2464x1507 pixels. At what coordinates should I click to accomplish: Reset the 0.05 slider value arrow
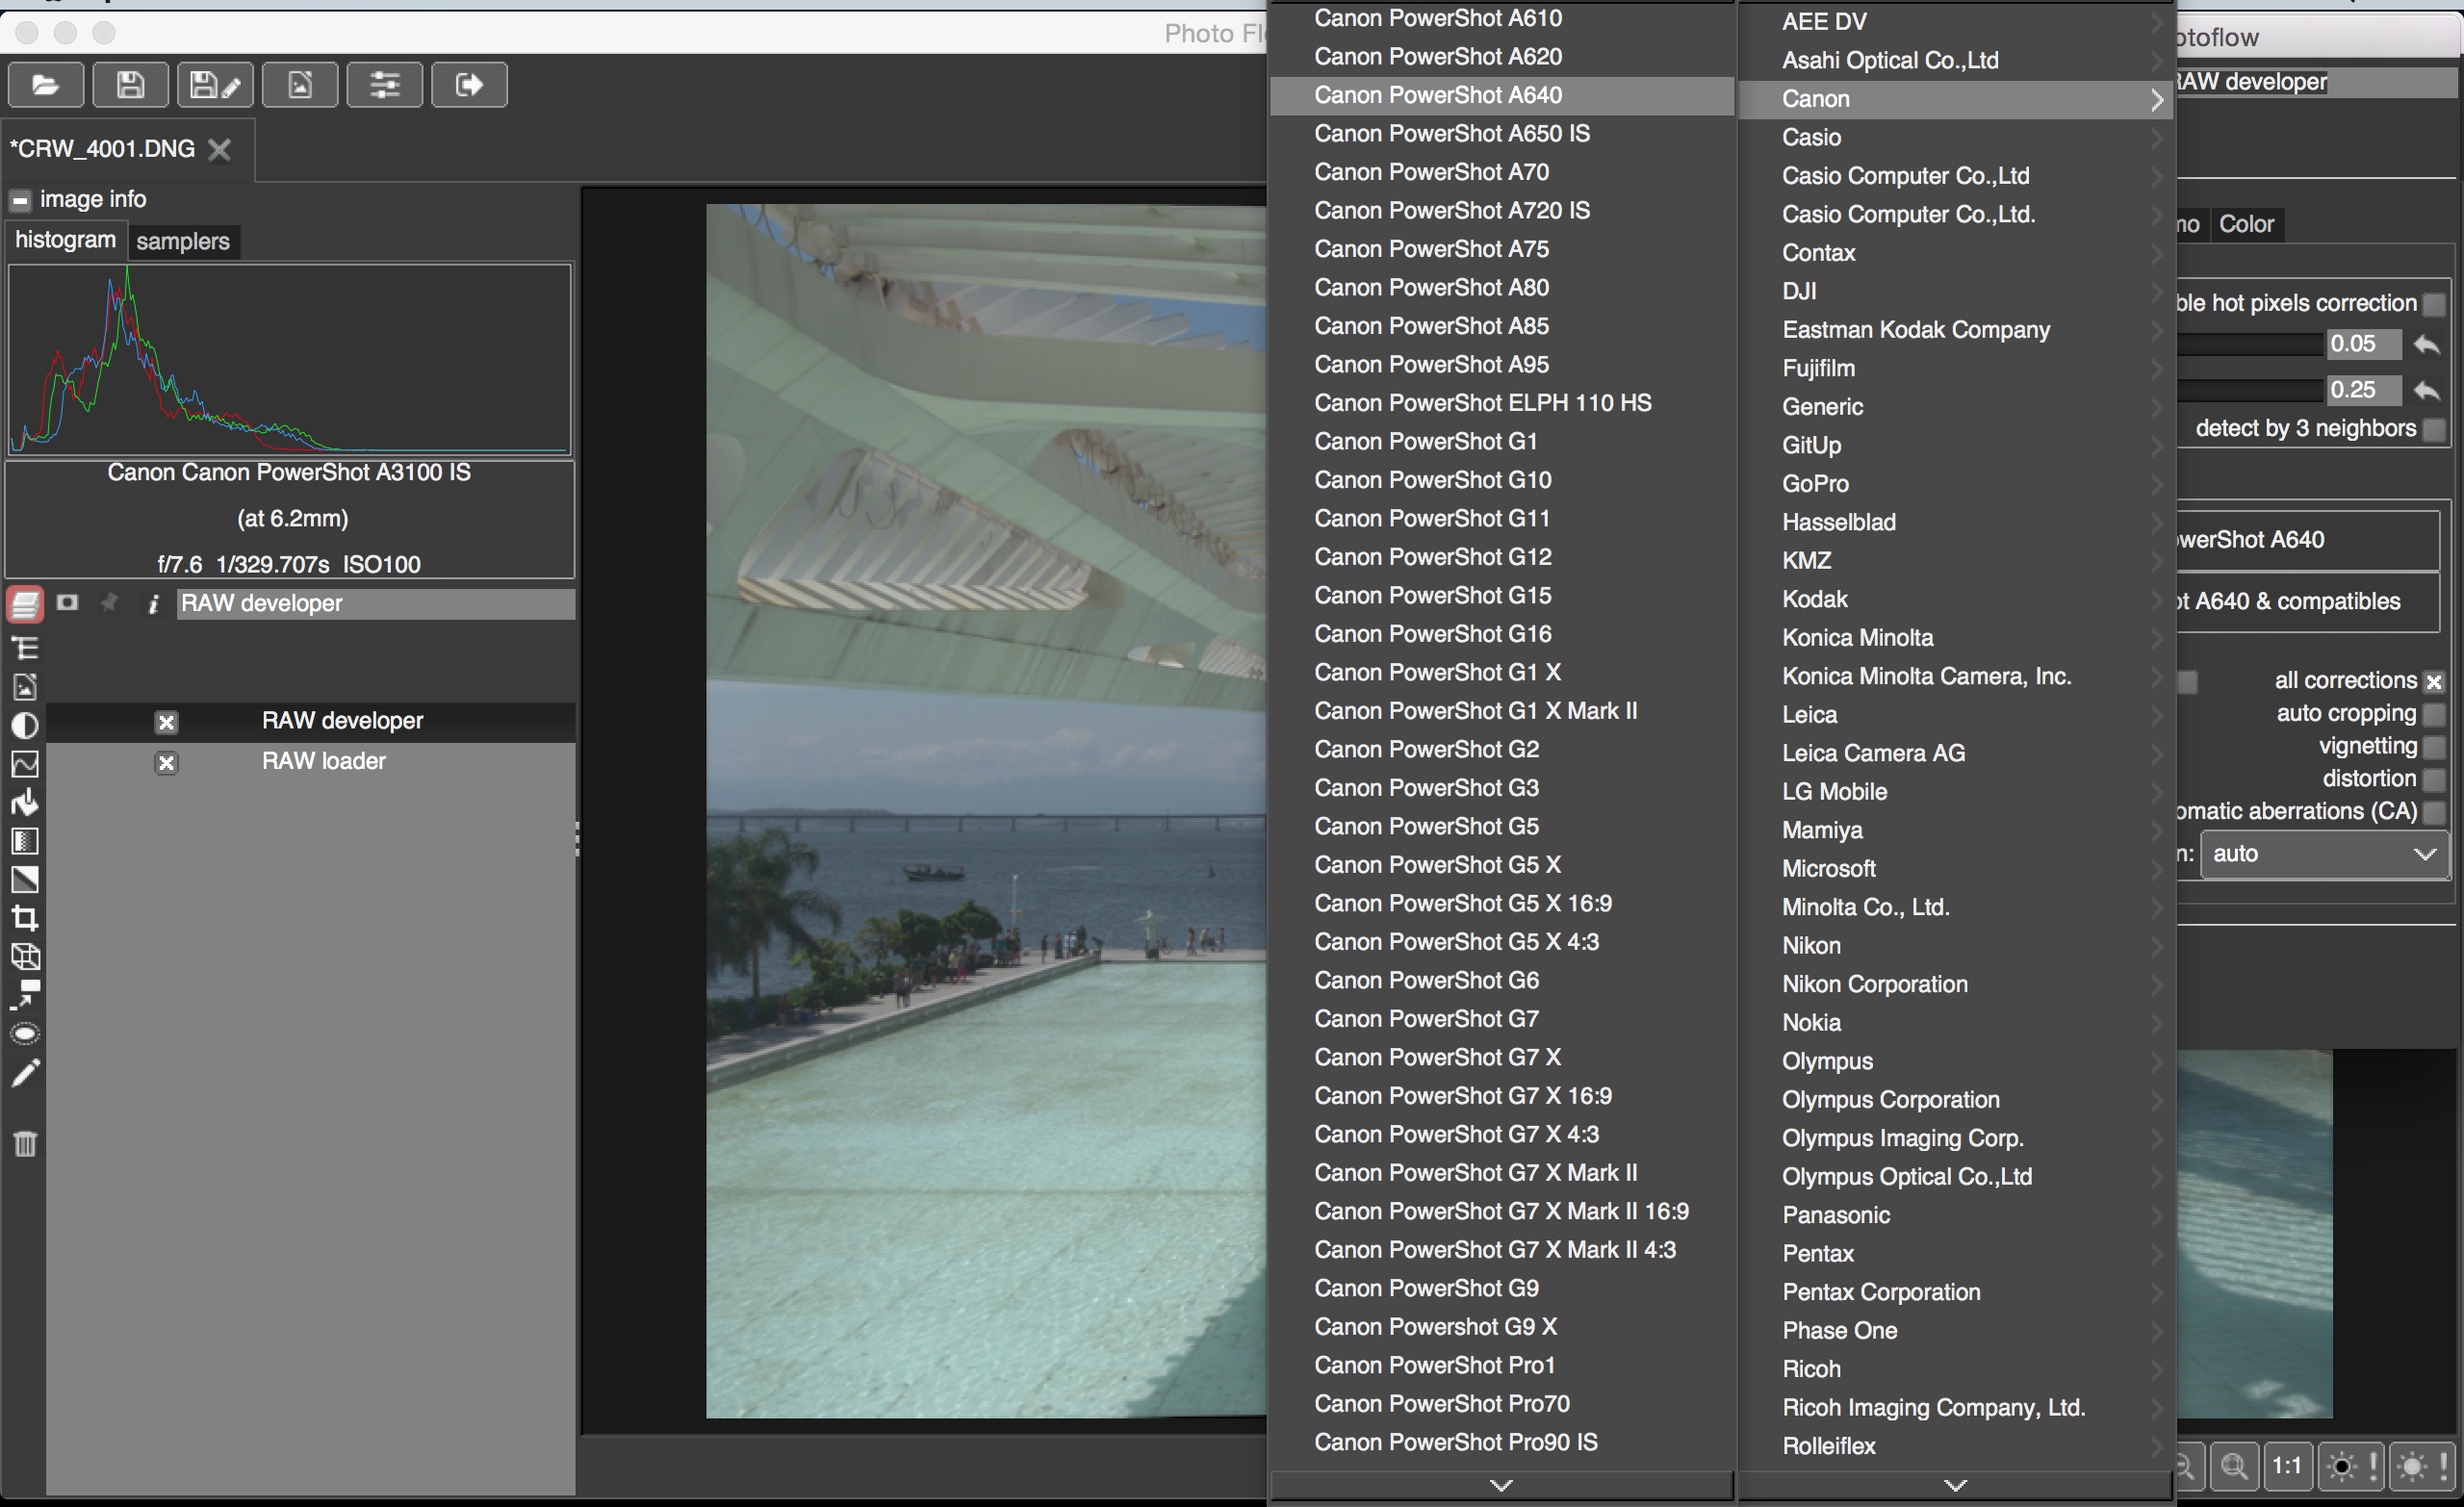tap(2426, 344)
